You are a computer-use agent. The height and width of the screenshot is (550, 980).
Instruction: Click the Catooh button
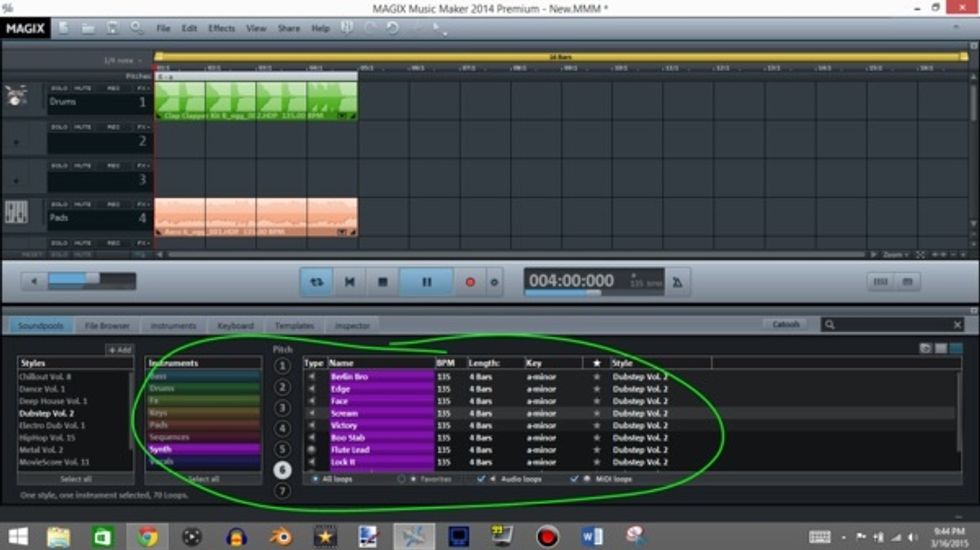pyautogui.click(x=786, y=324)
